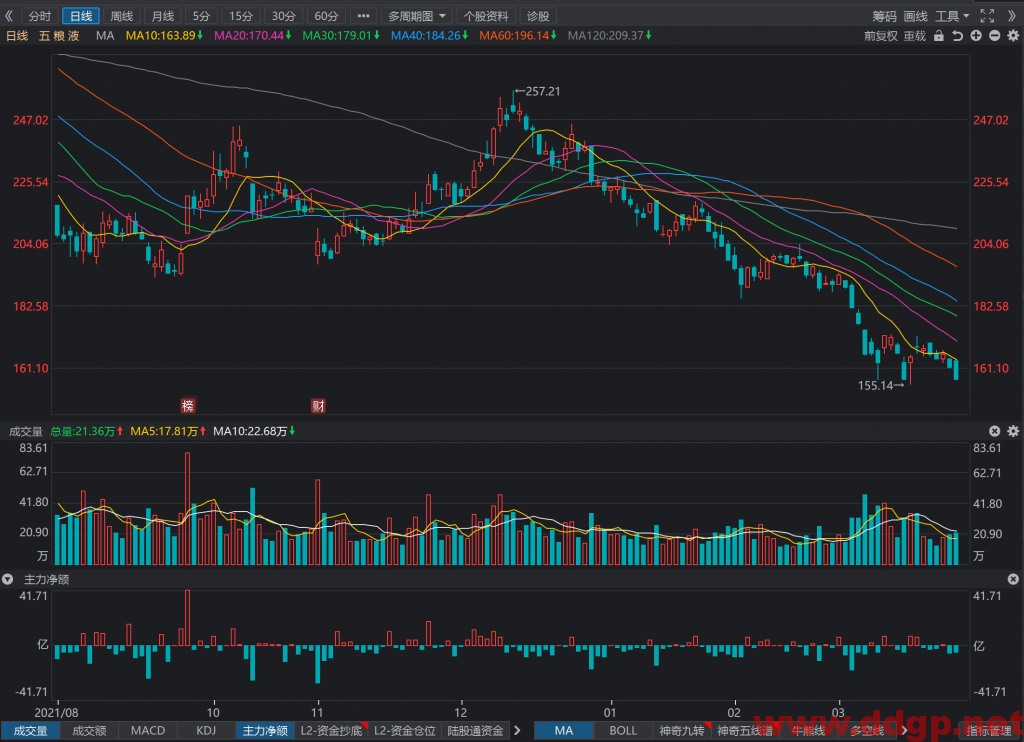Select the 主力净额 indicator tab

[265, 731]
